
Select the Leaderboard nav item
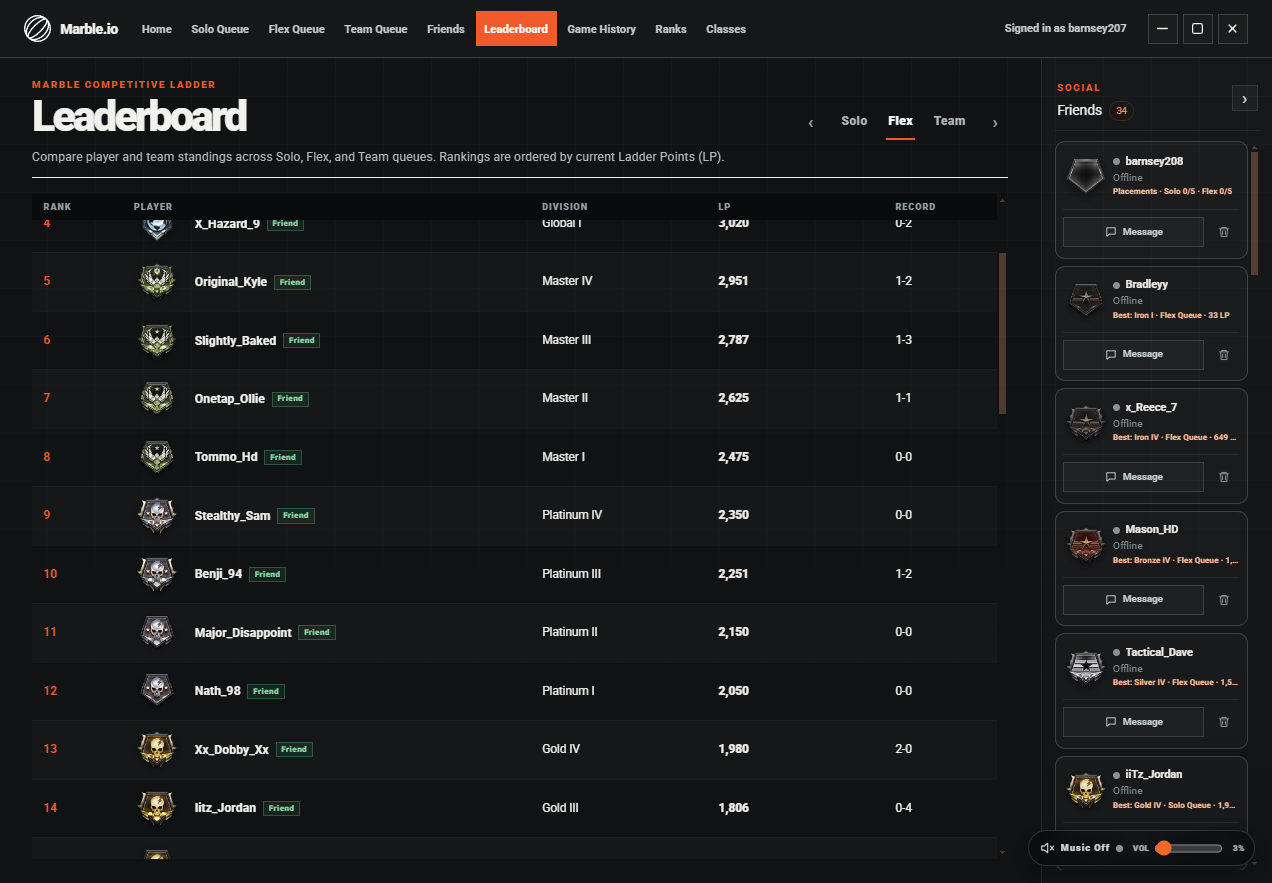[516, 29]
